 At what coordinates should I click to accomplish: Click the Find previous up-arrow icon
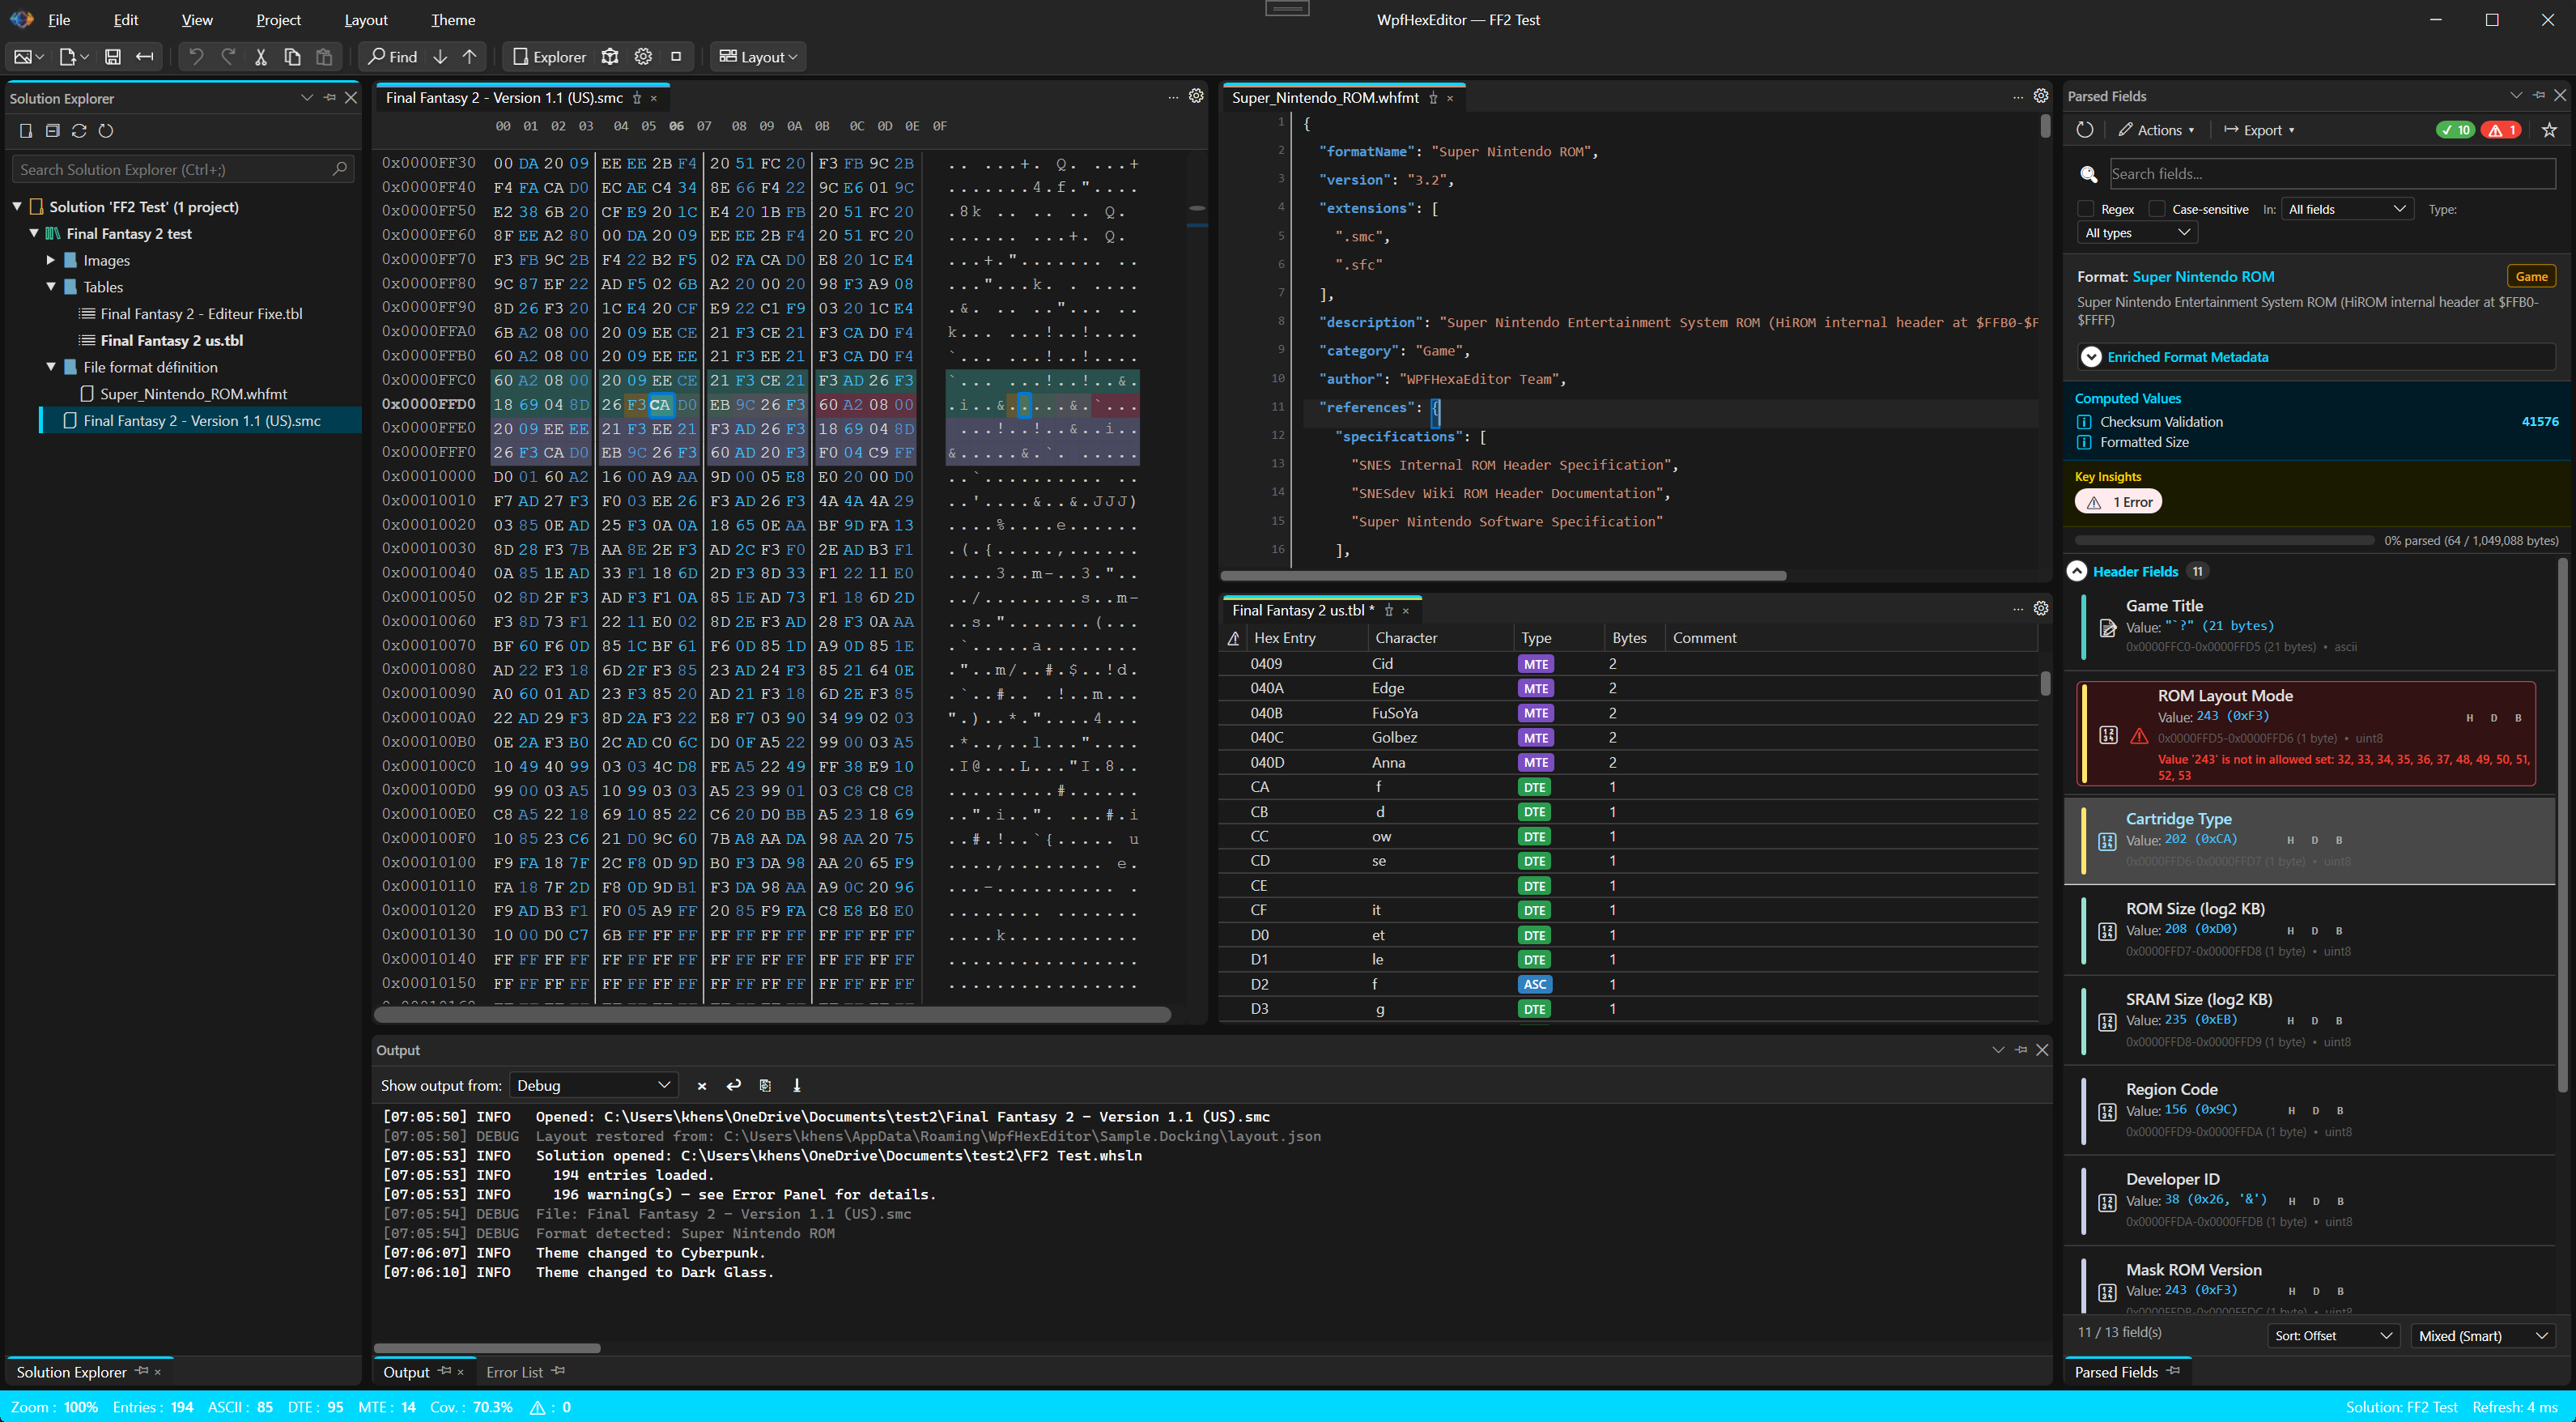tap(469, 57)
